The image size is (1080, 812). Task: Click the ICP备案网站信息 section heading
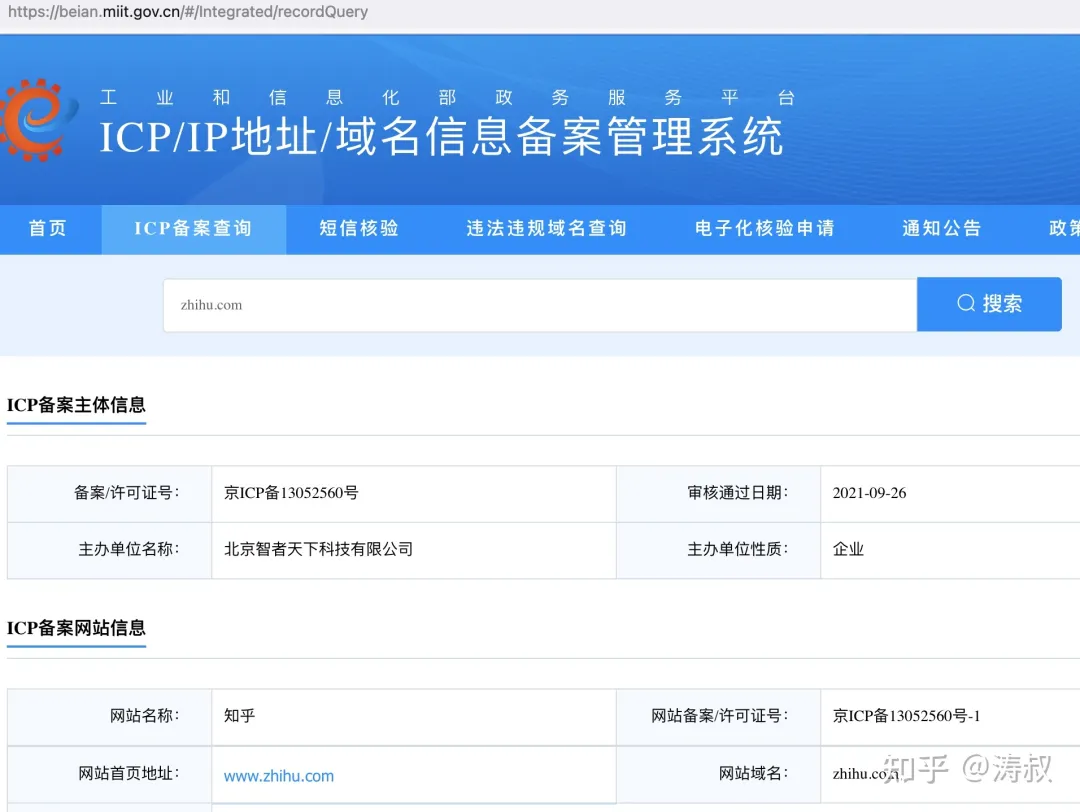click(x=76, y=628)
